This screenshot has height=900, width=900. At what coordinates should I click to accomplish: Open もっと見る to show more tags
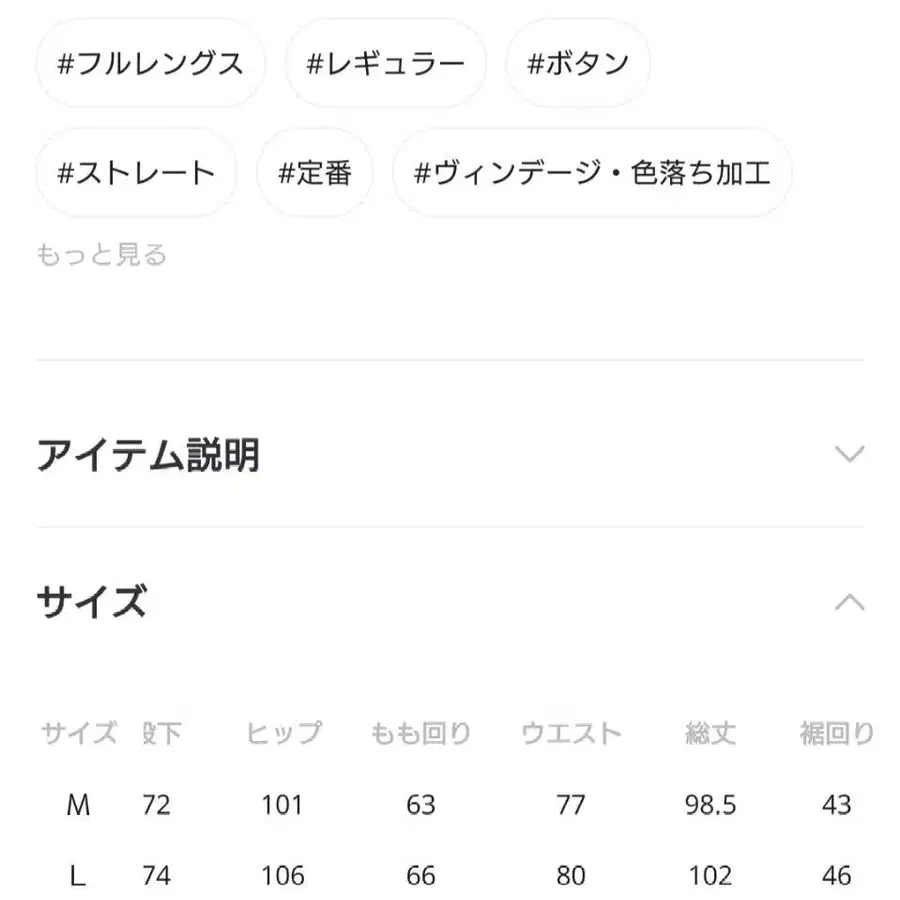point(102,254)
